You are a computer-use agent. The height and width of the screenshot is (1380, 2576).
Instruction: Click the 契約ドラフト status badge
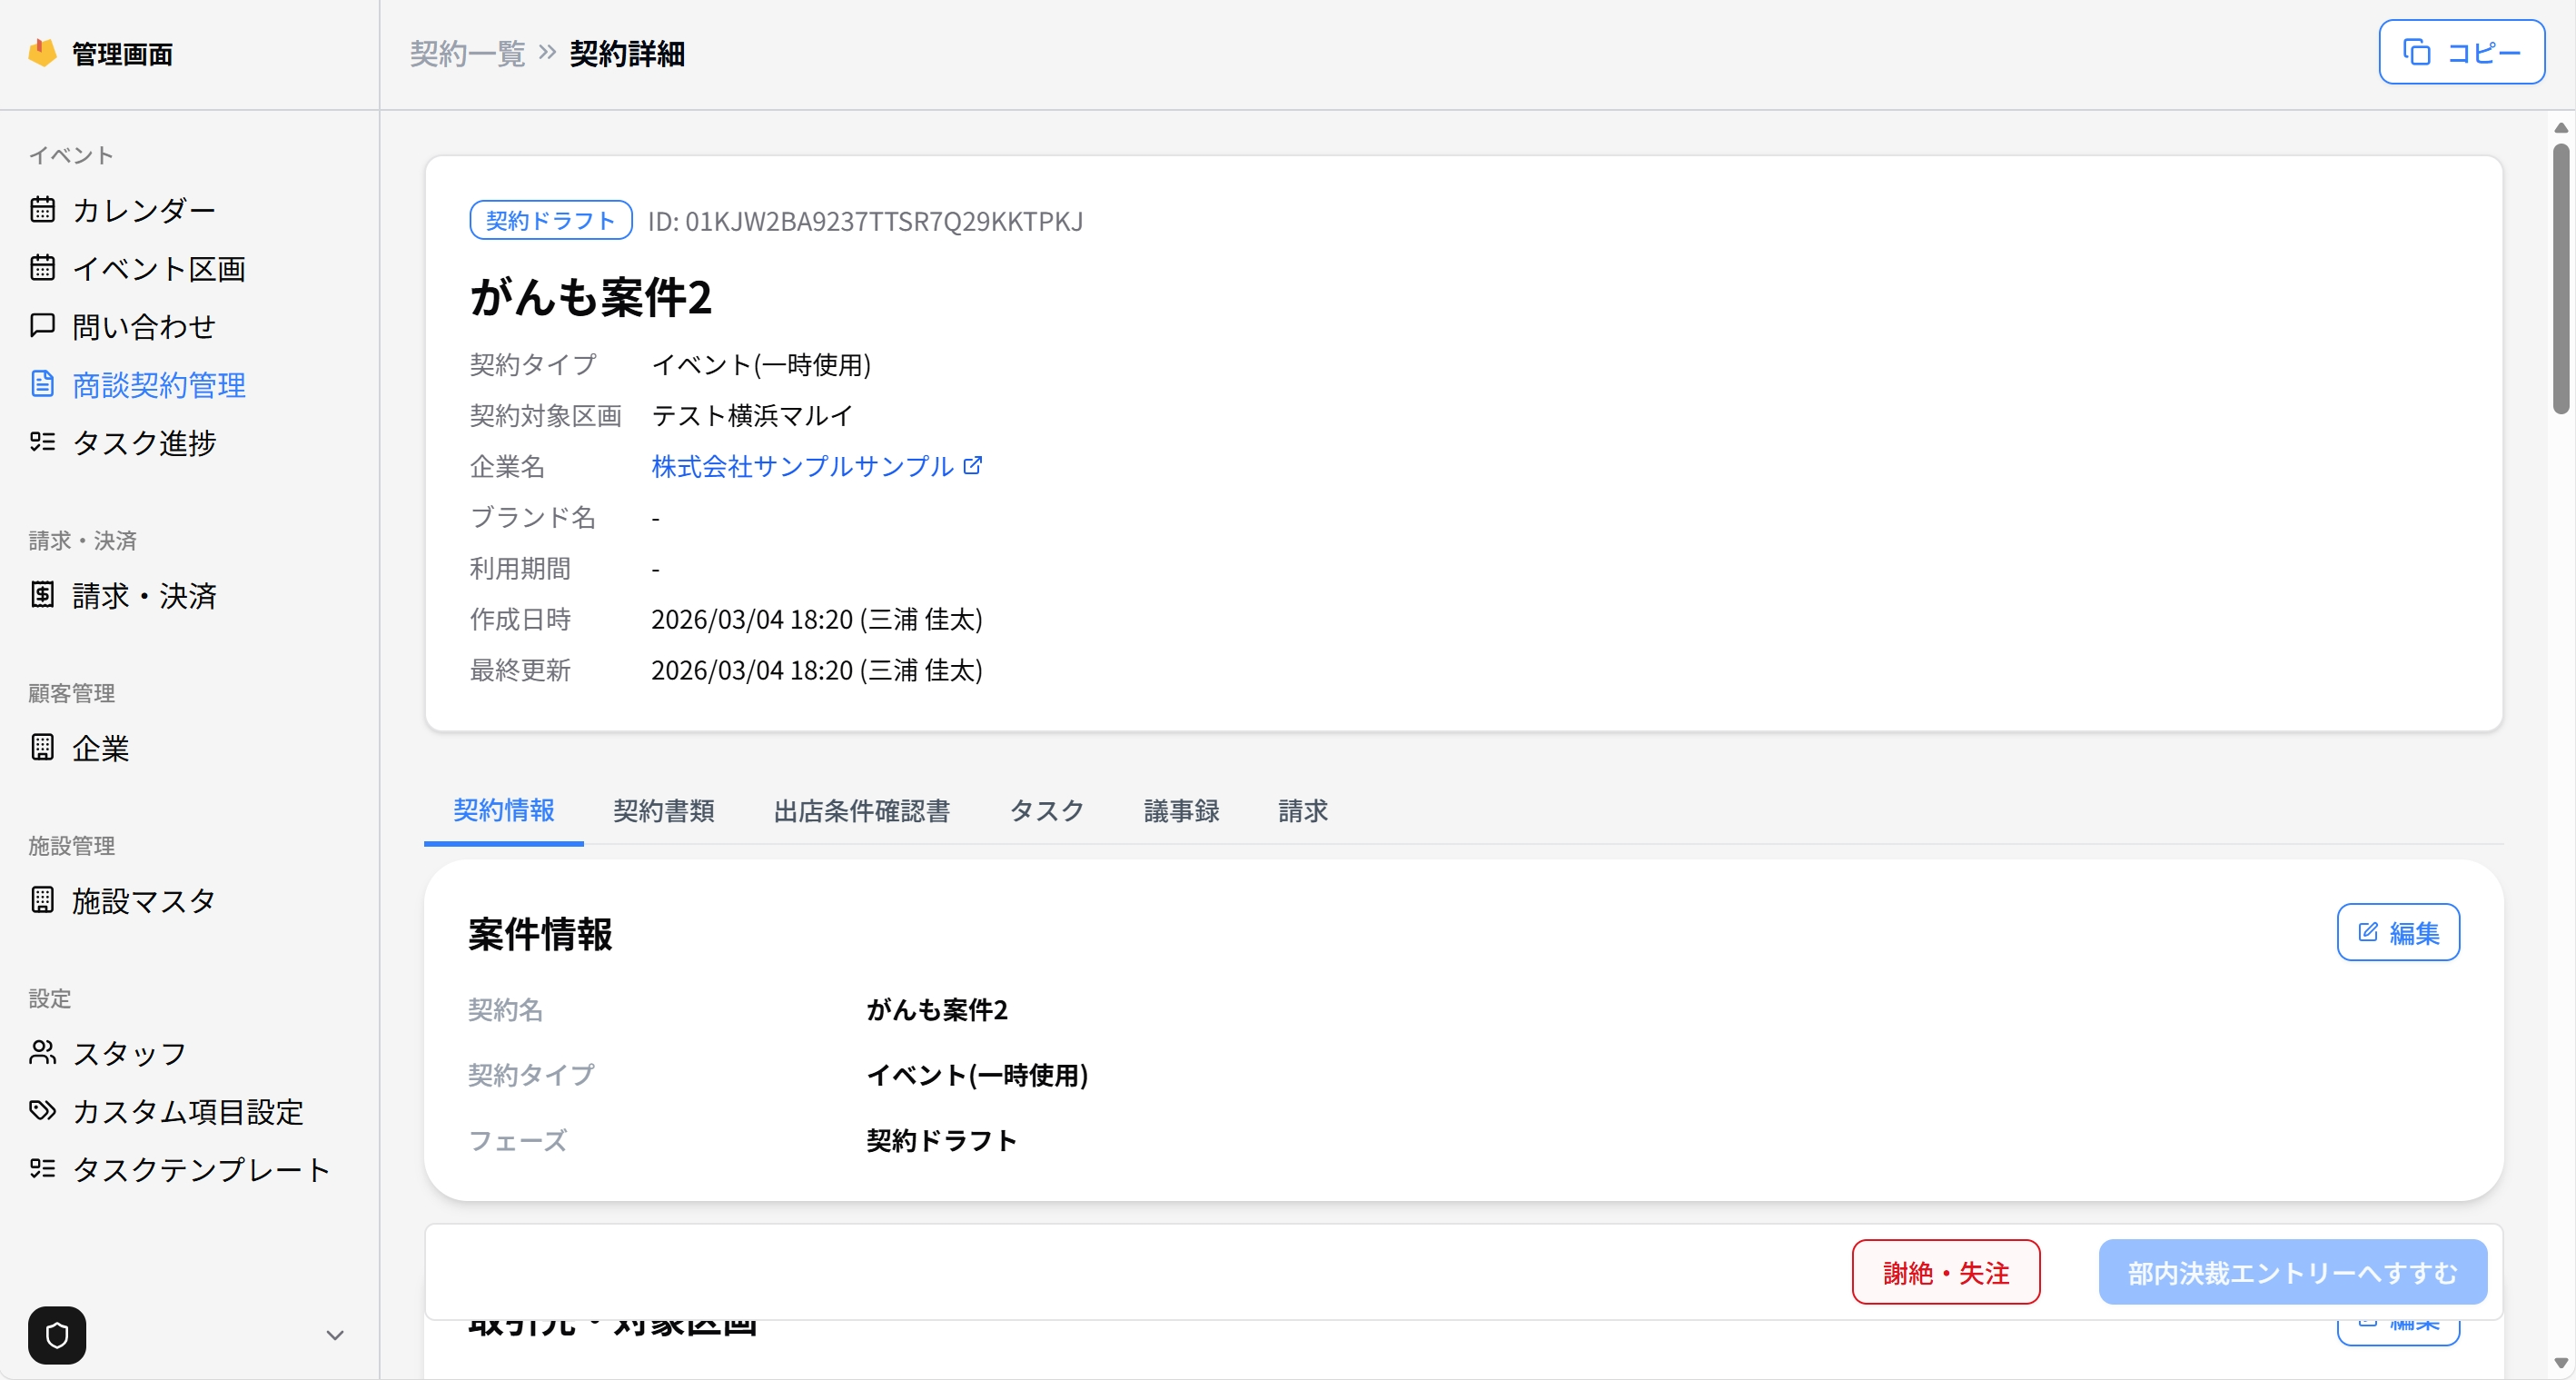click(551, 220)
